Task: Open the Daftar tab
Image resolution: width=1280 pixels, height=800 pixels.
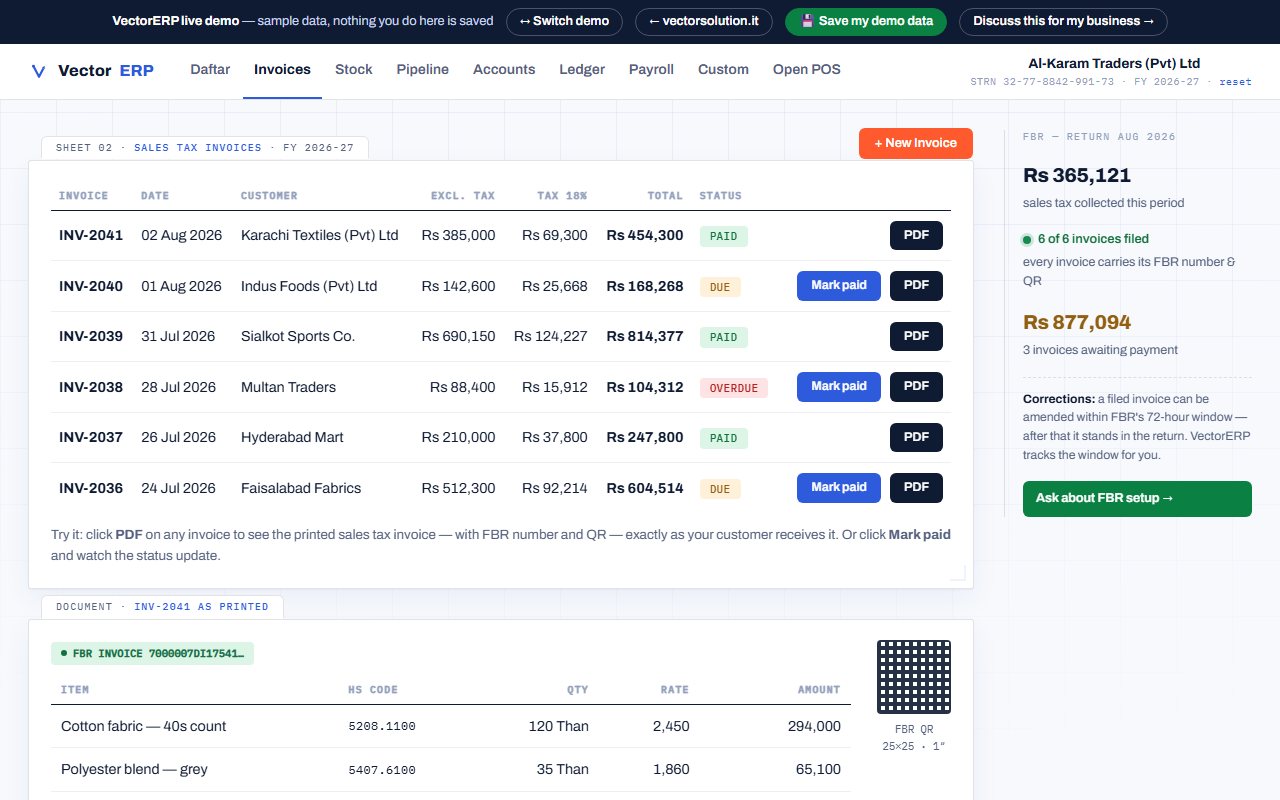Action: (210, 70)
